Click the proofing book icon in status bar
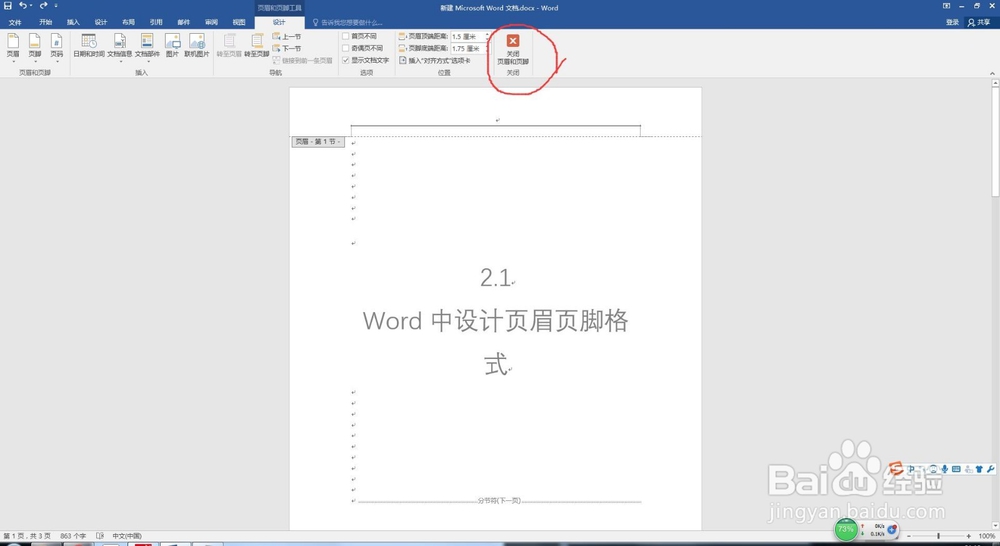This screenshot has height=546, width=1000. pyautogui.click(x=100, y=536)
